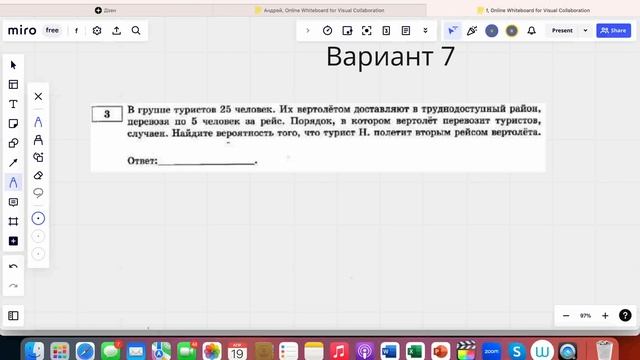Switch to the rightmost Online Whiteboard tab

point(534,10)
